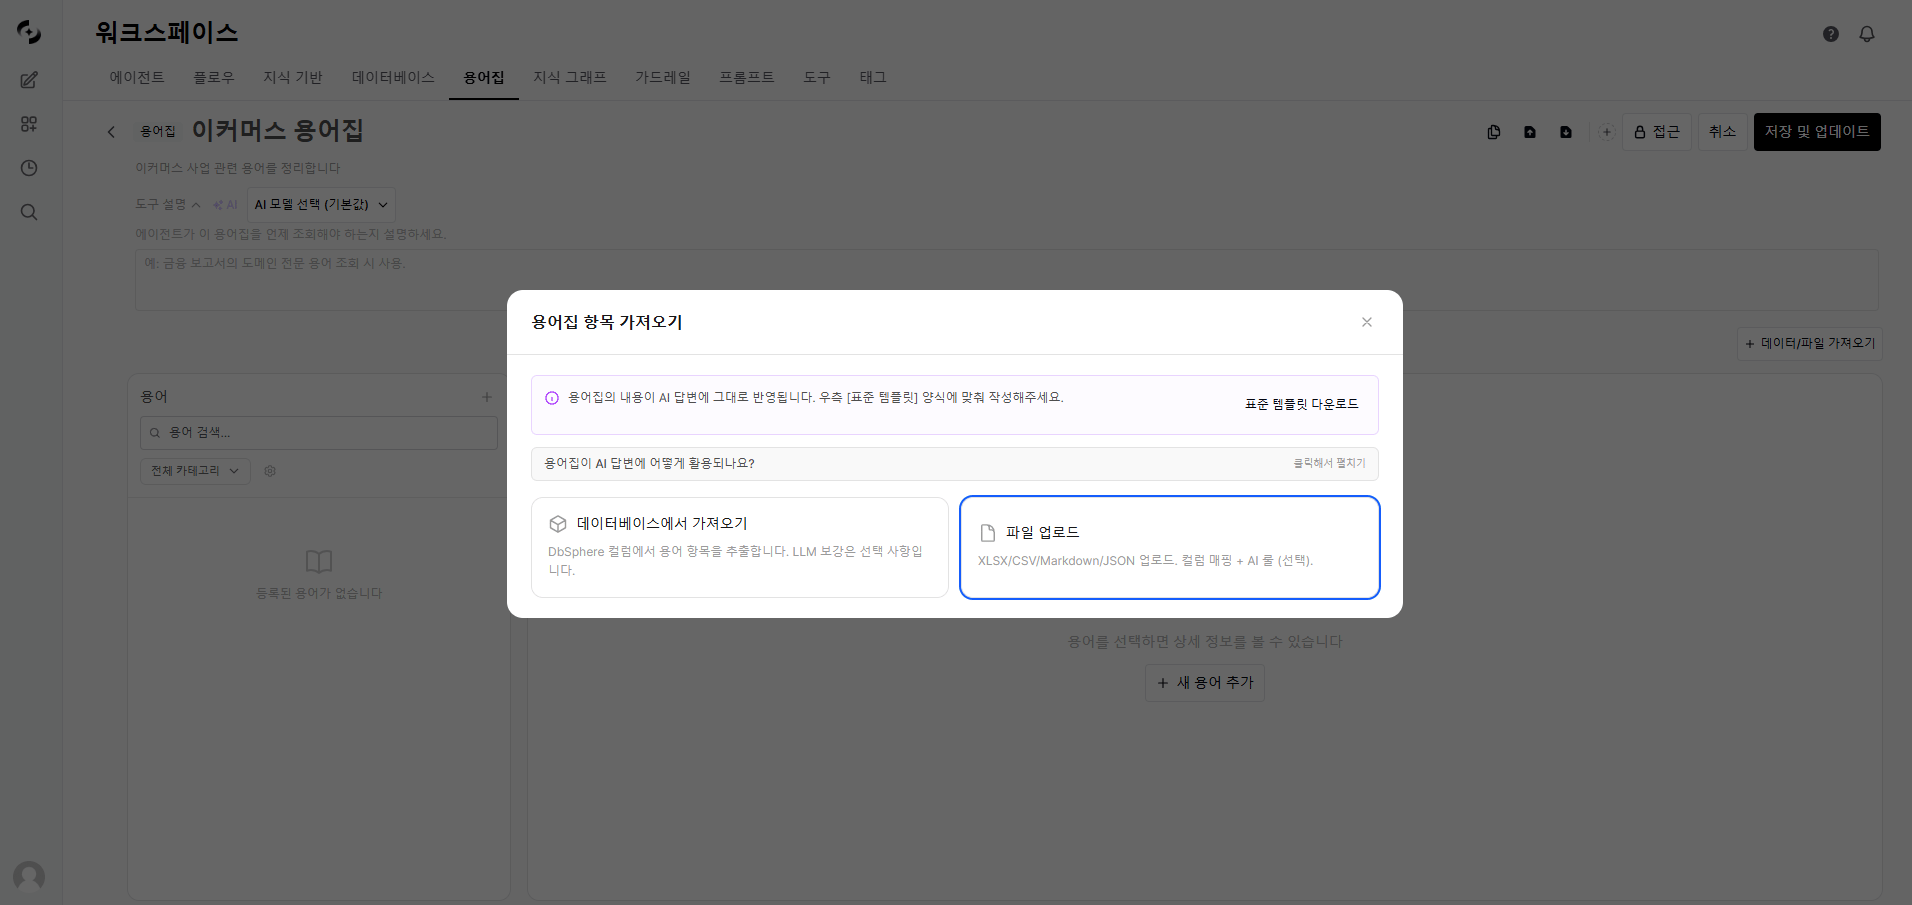The height and width of the screenshot is (905, 1912).
Task: Click the file download arrow icon
Action: coord(1566,132)
